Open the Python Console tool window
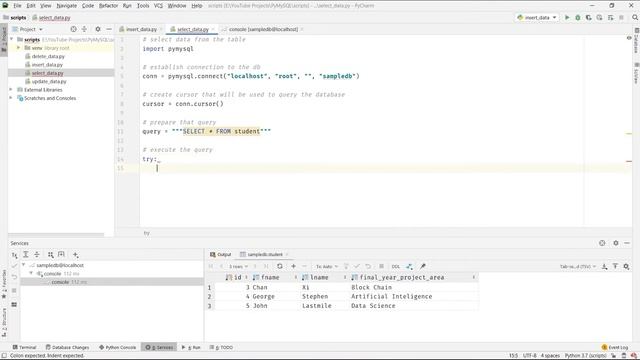 [118, 347]
